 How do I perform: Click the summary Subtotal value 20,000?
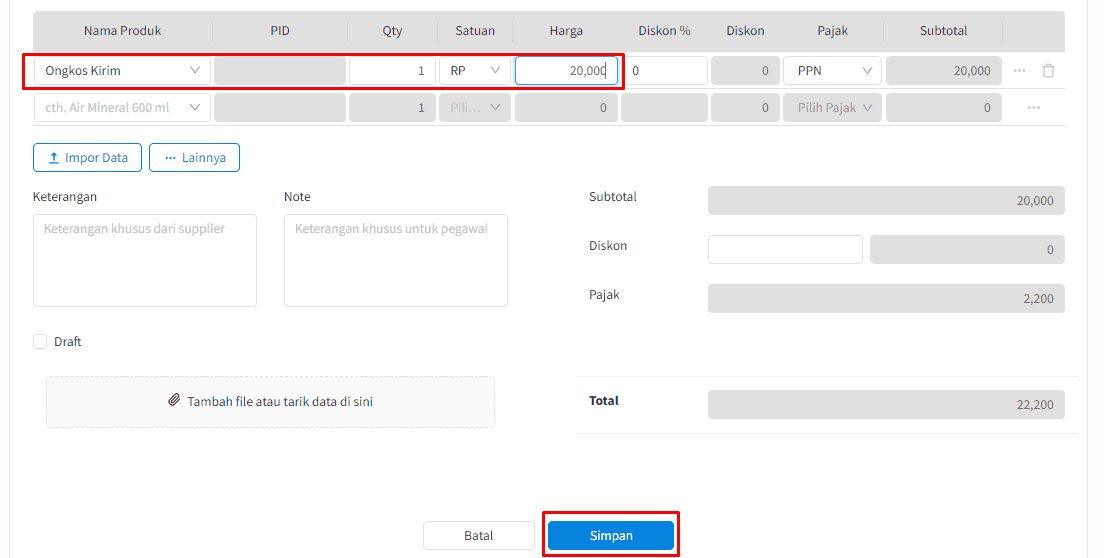pos(886,201)
